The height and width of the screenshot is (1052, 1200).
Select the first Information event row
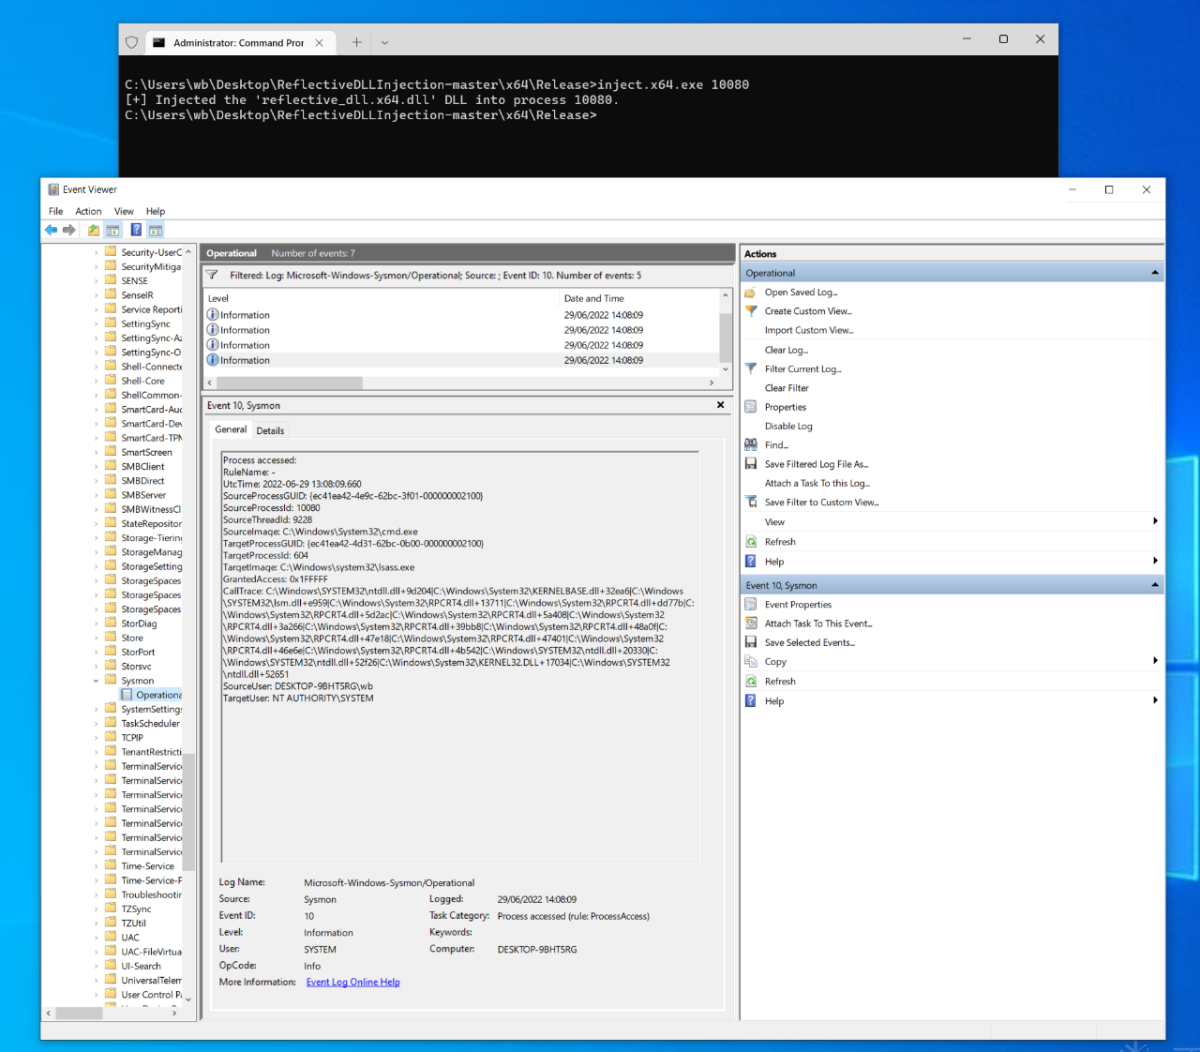(x=461, y=315)
